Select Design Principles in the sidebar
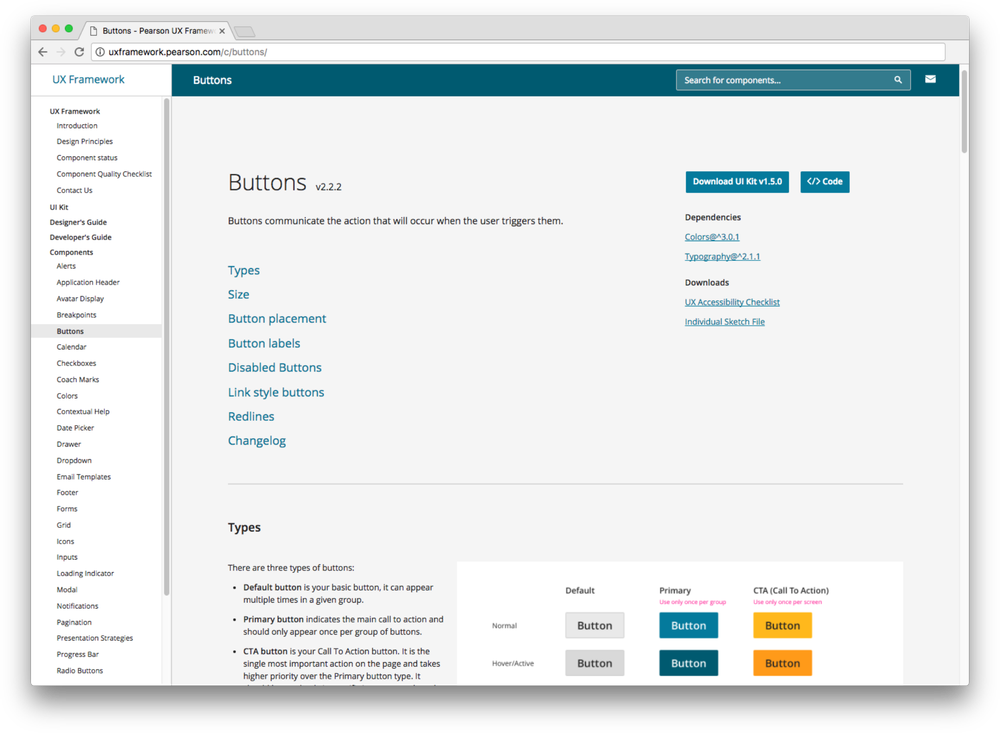This screenshot has width=1000, height=733. pyautogui.click(x=85, y=142)
